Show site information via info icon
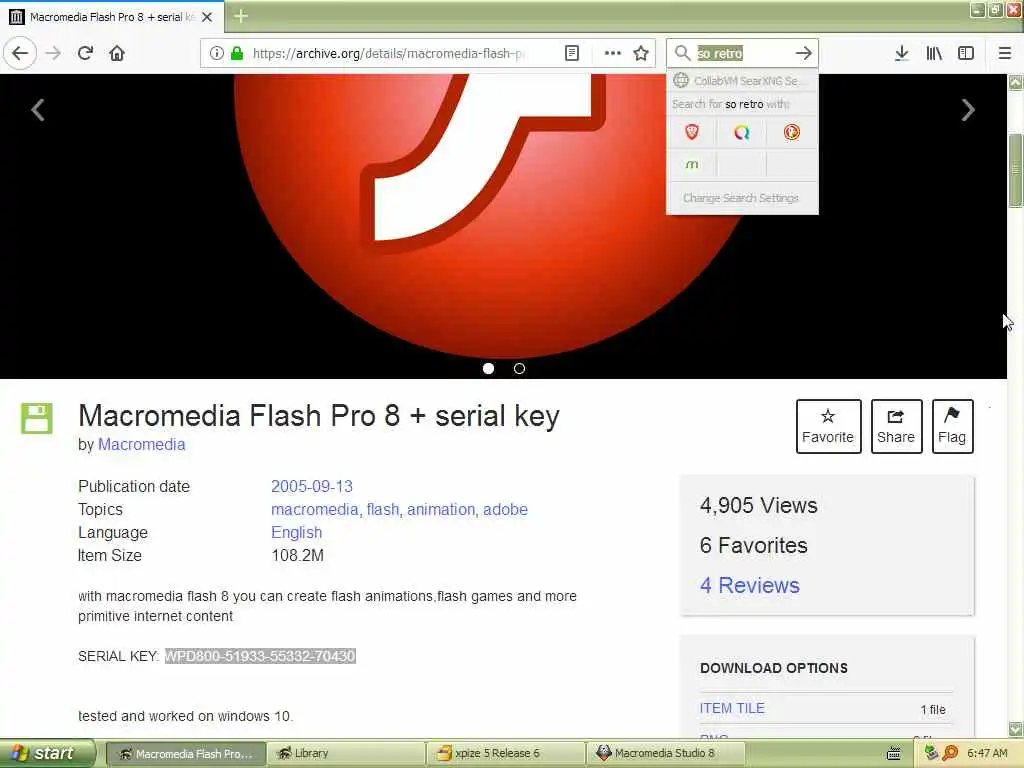Image resolution: width=1024 pixels, height=768 pixels. 217,53
